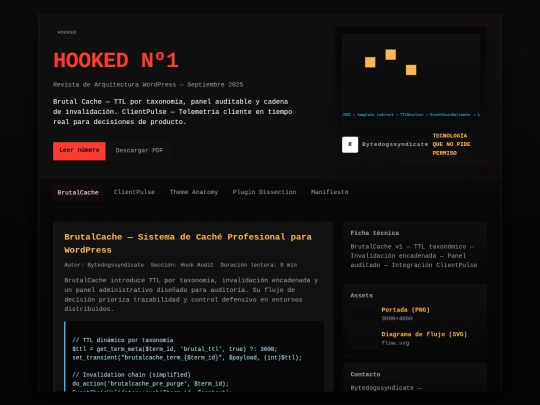The height and width of the screenshot is (405, 540).
Task: Click the Bytedogssyndicate avatar icon
Action: (x=350, y=144)
